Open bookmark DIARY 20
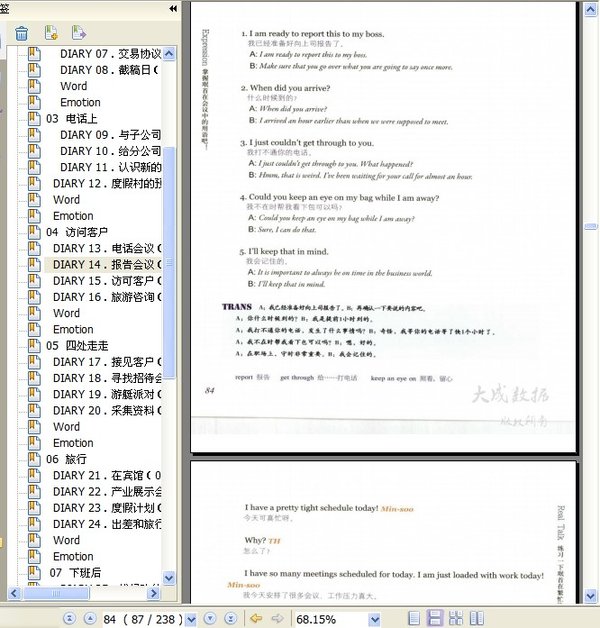Screen dimensions: 600x628 tap(107, 411)
